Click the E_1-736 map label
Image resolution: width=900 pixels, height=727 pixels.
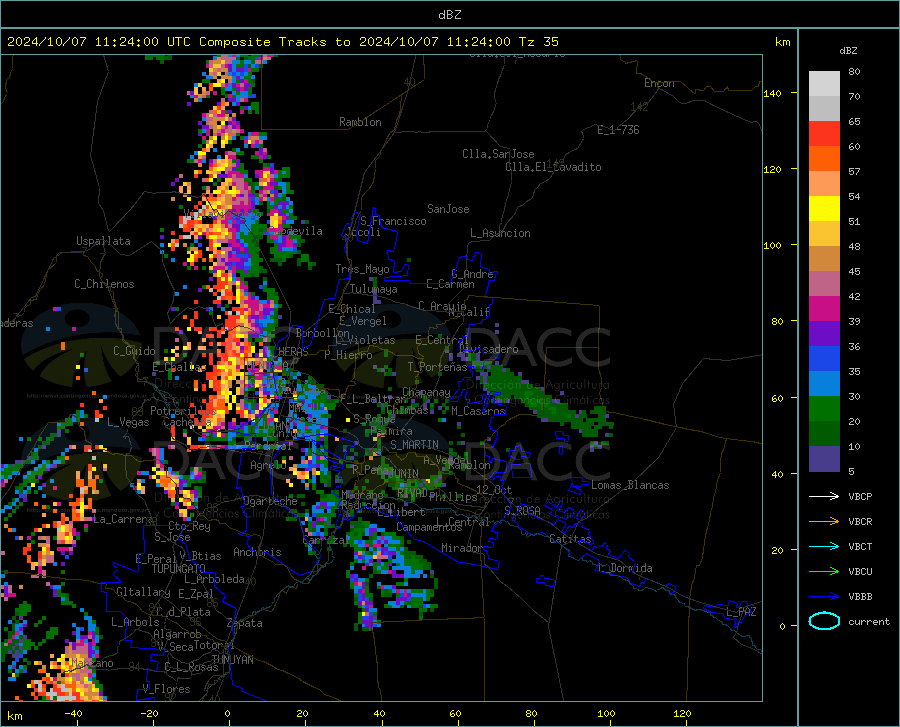point(618,130)
